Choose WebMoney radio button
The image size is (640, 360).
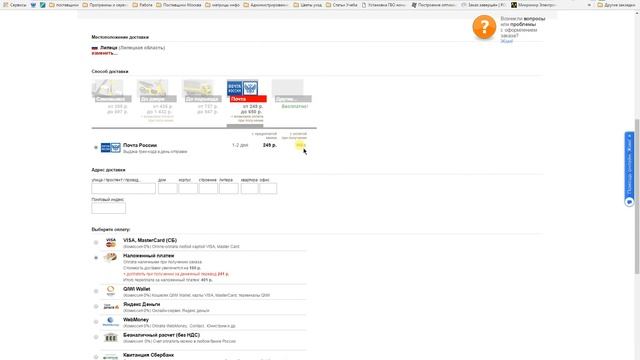point(96,322)
